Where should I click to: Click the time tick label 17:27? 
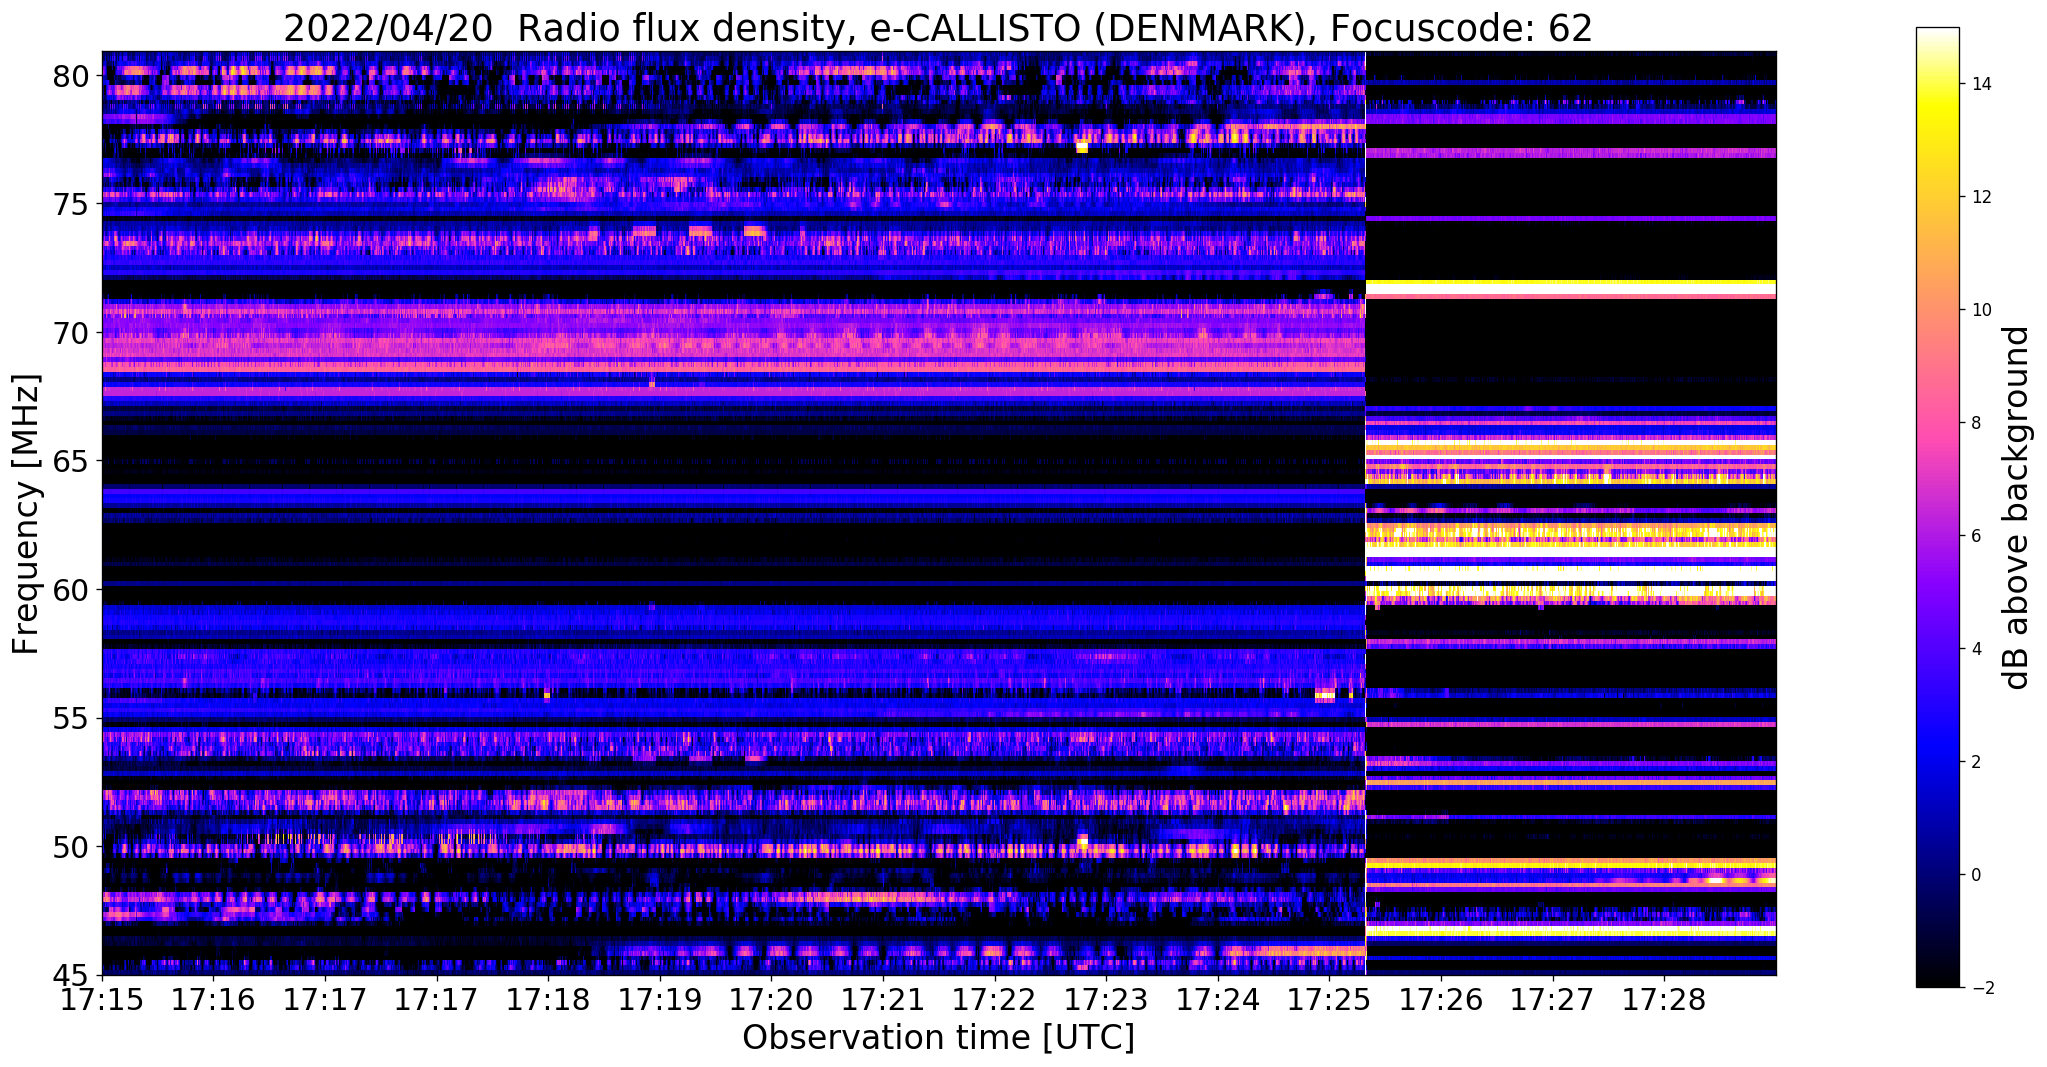pyautogui.click(x=1552, y=1000)
